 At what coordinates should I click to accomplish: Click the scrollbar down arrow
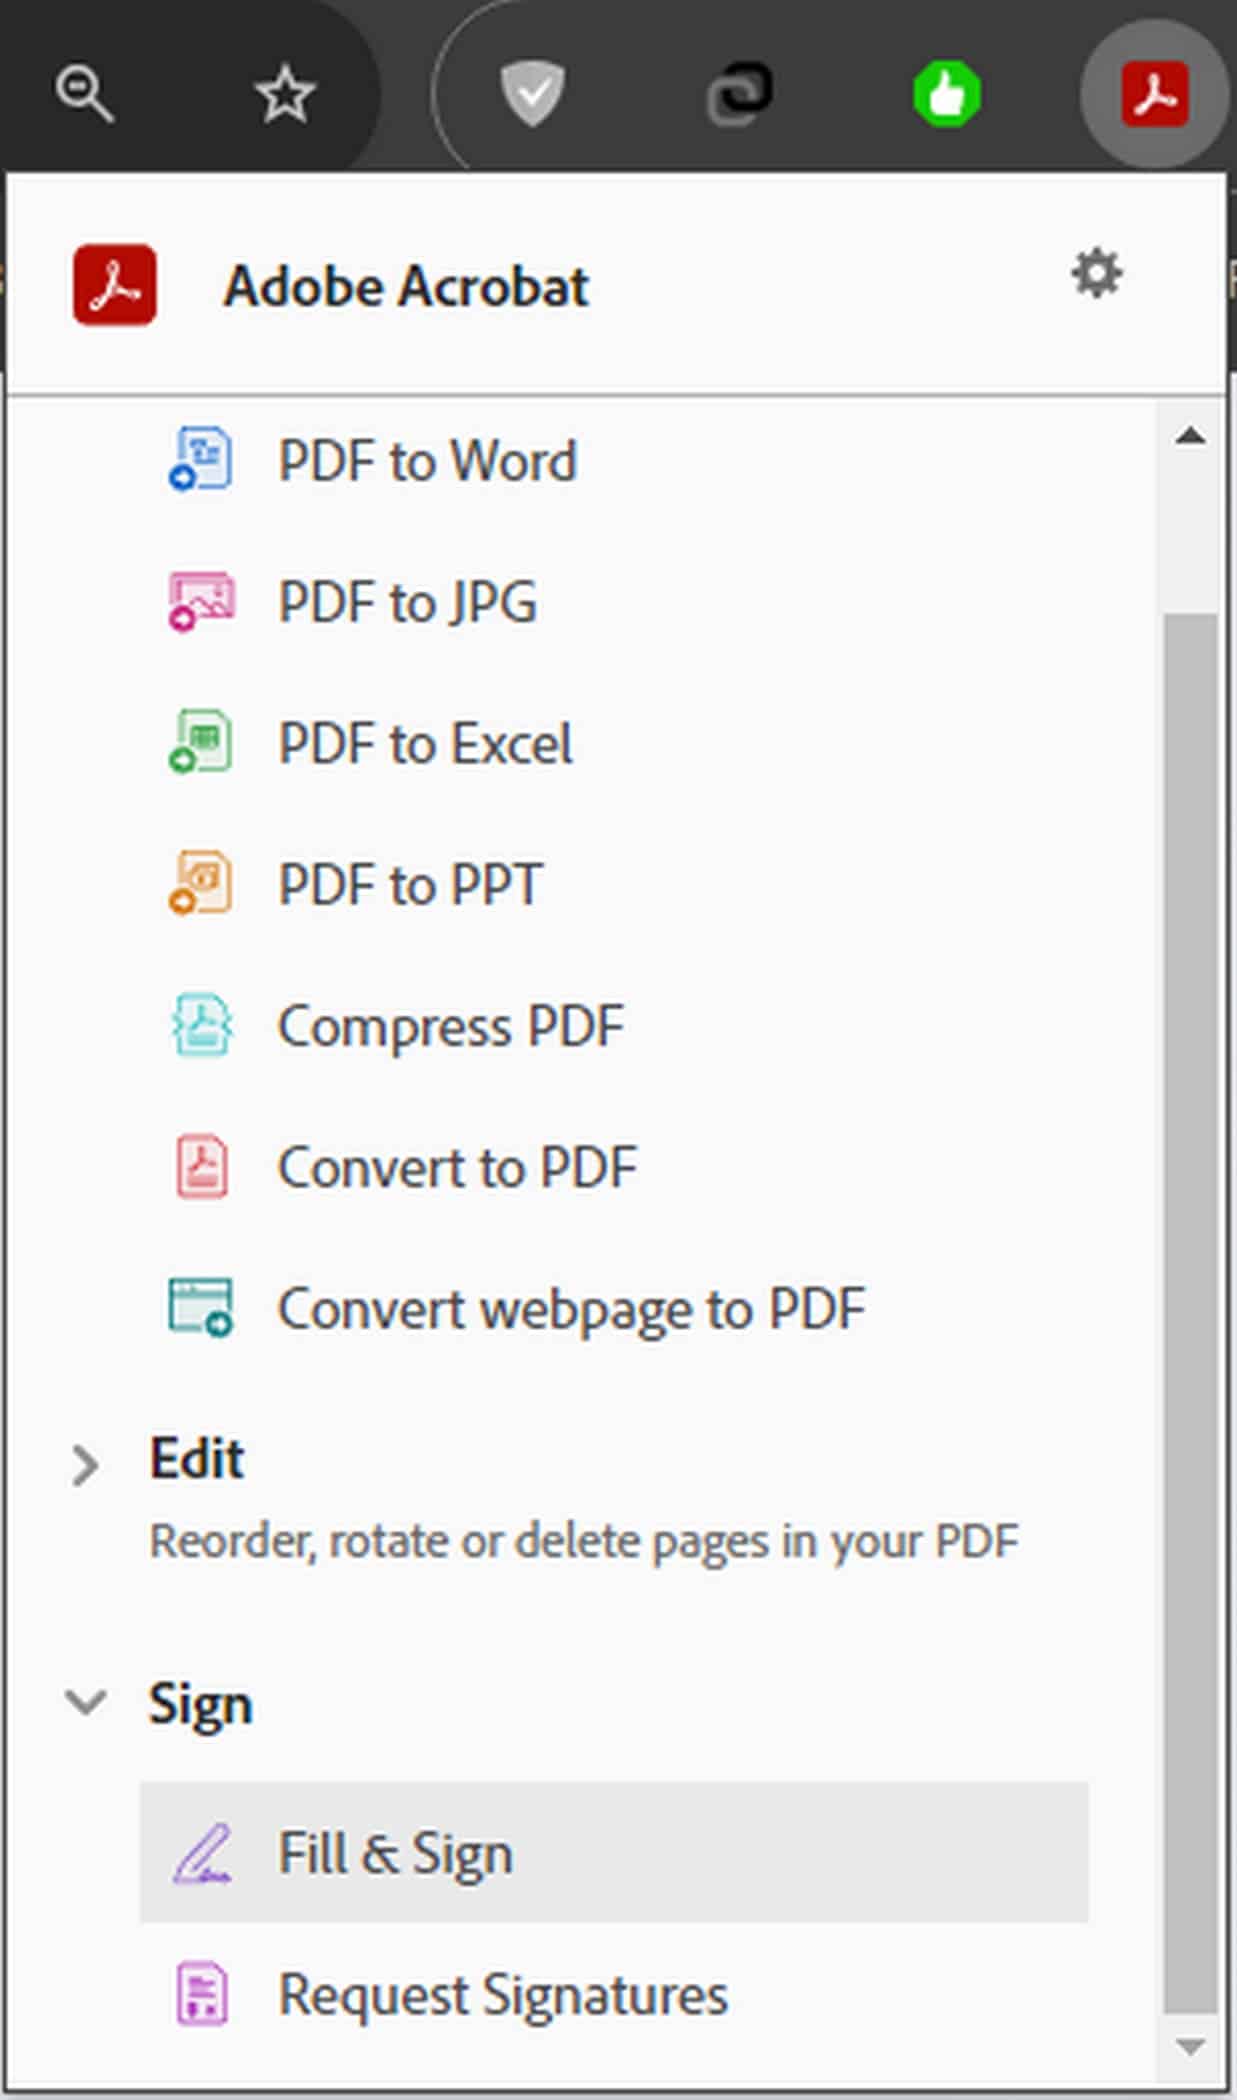coord(1190,2047)
